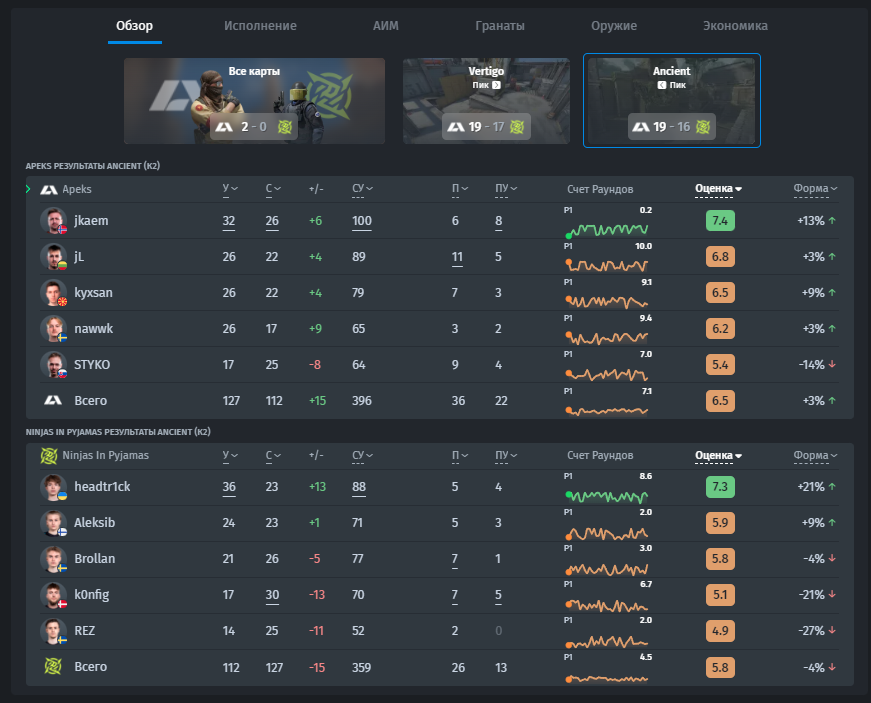
Task: Select the Гранаты tab
Action: (500, 26)
